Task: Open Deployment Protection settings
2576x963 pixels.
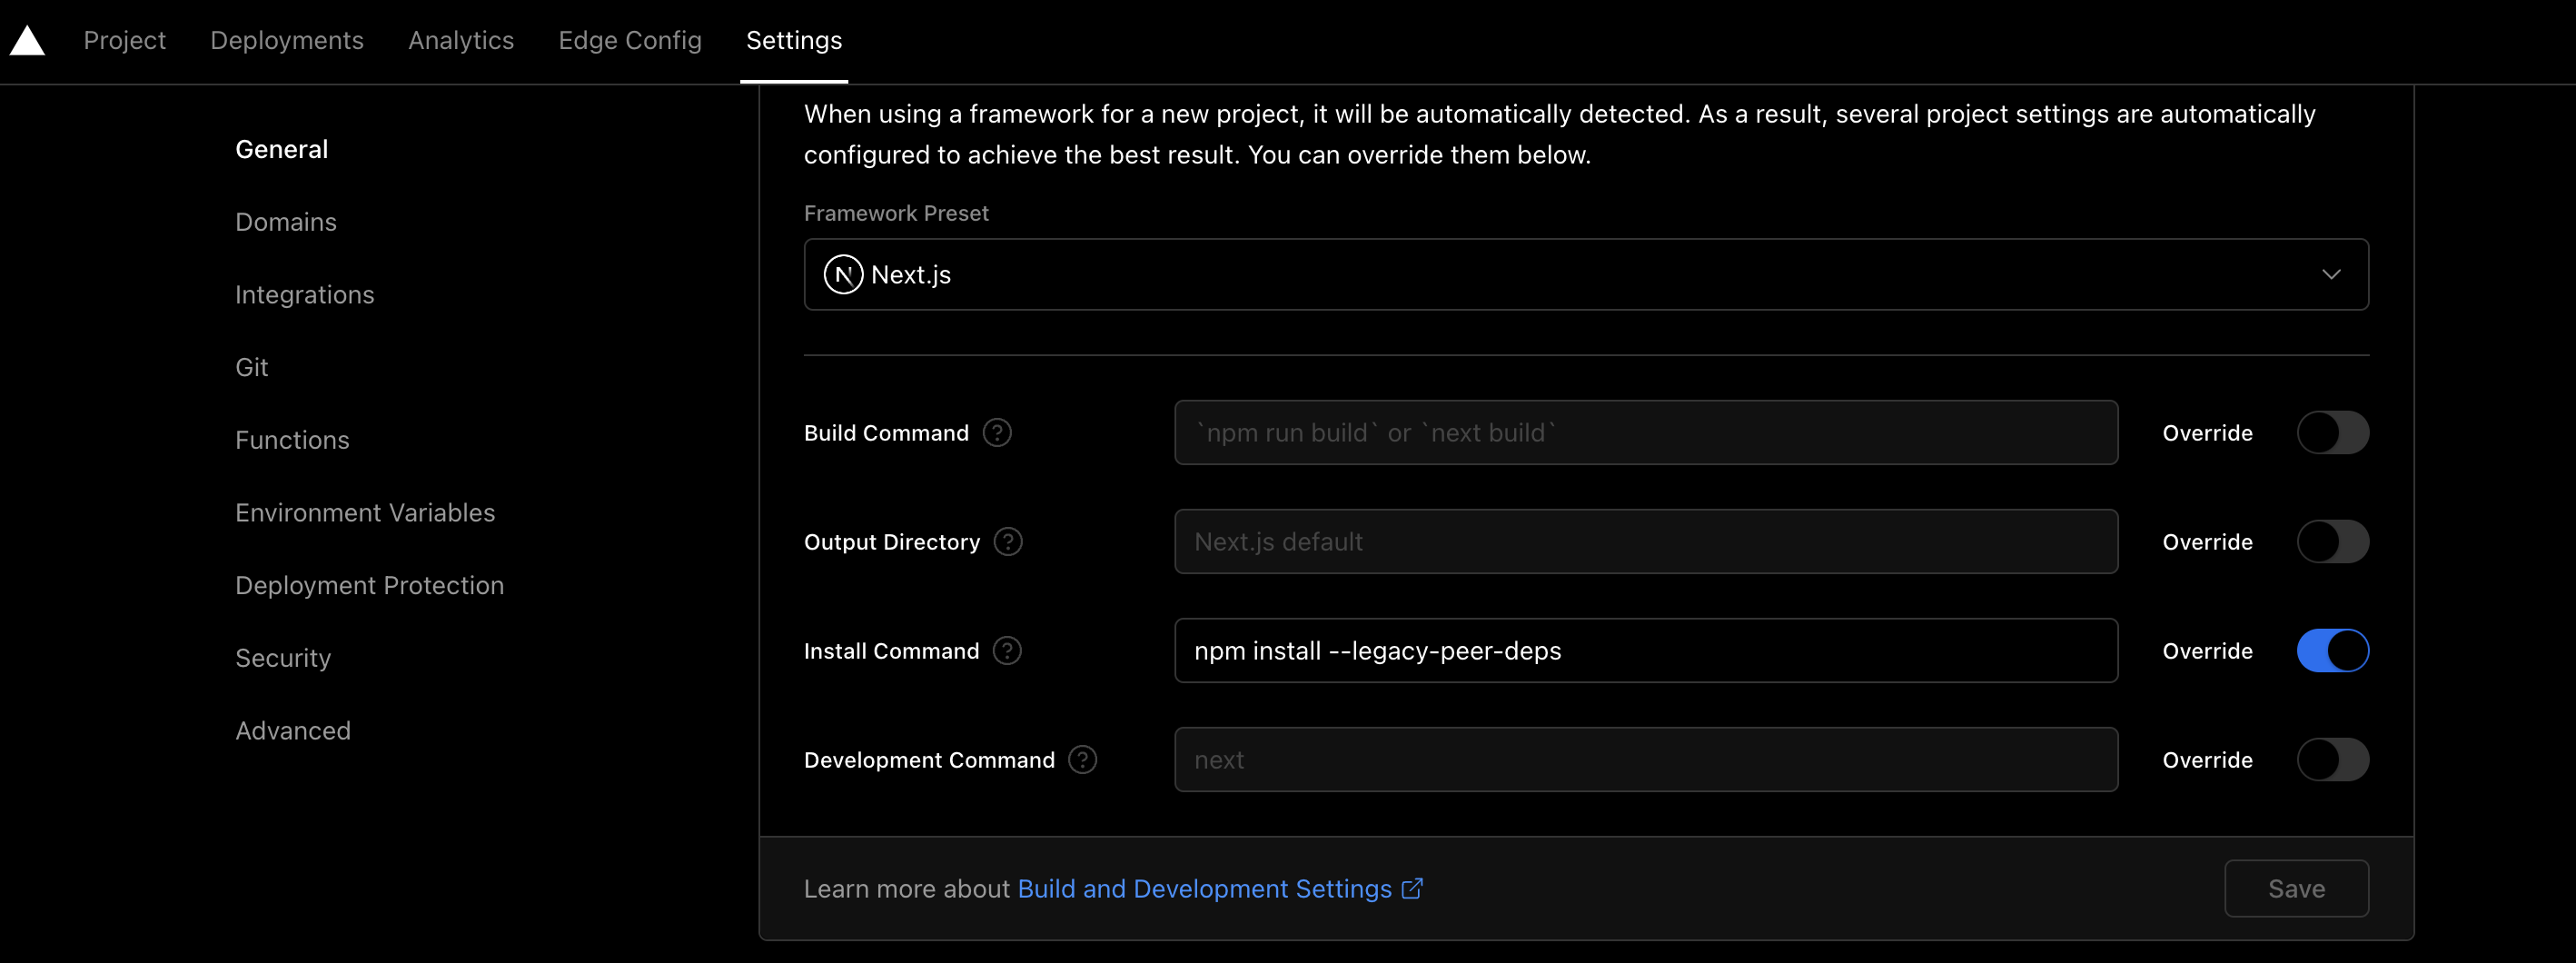Action: pos(370,585)
